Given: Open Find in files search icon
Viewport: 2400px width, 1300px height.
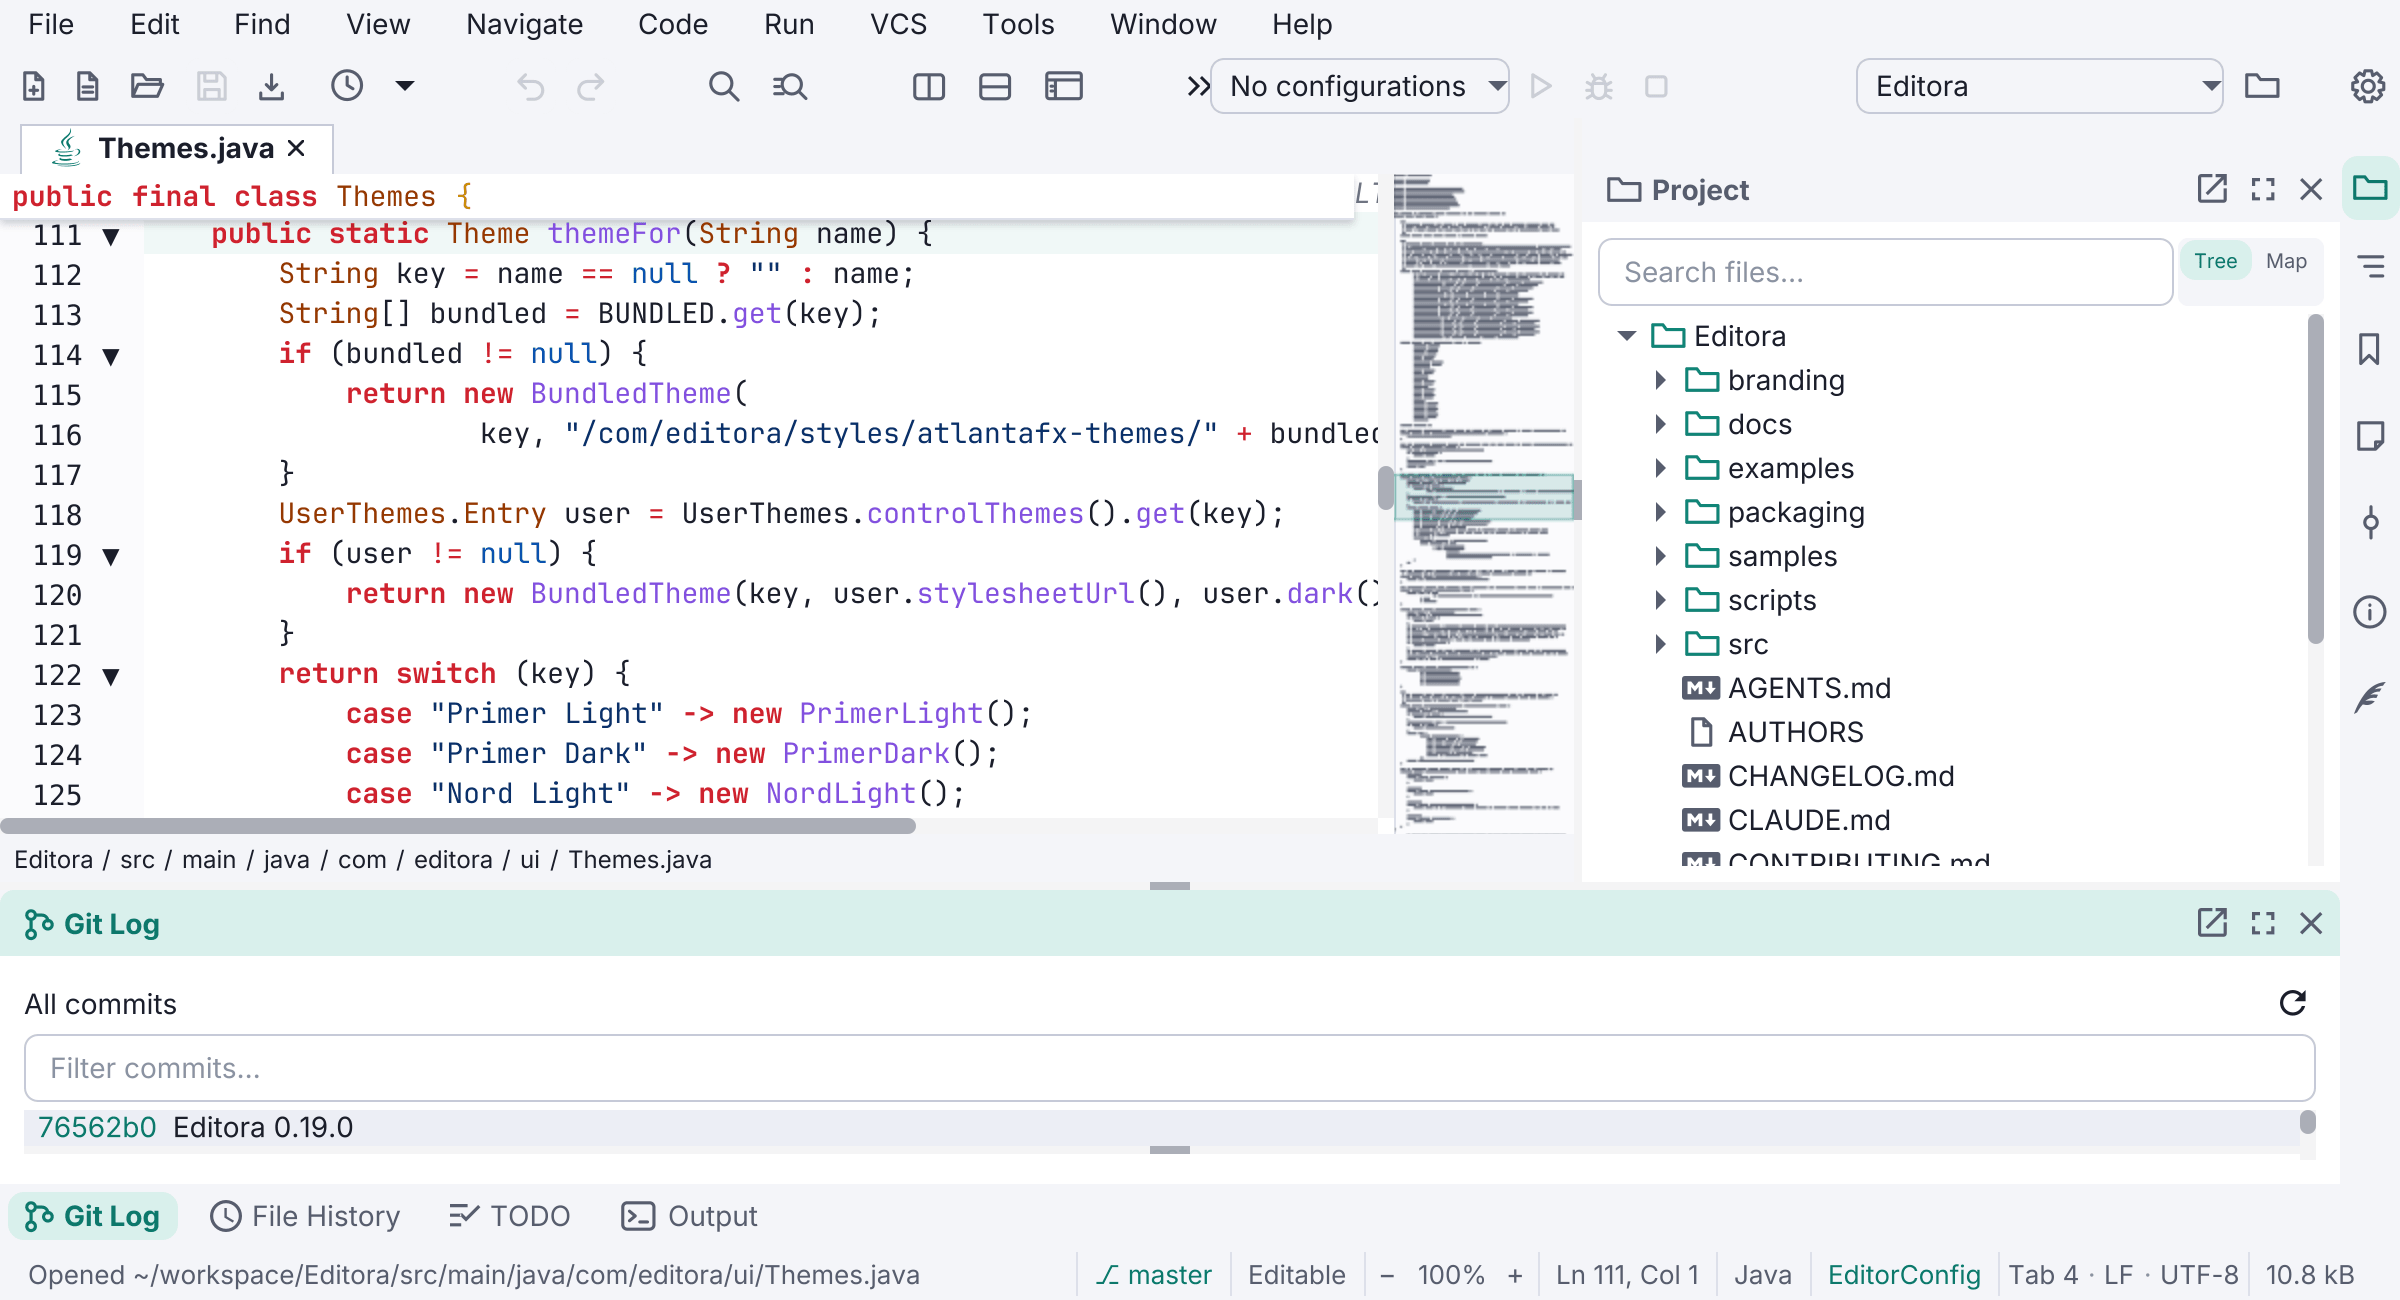Looking at the screenshot, I should pyautogui.click(x=790, y=87).
